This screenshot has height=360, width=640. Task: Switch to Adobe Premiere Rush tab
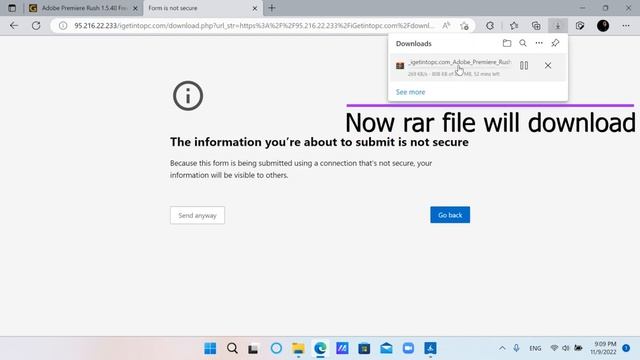84,8
